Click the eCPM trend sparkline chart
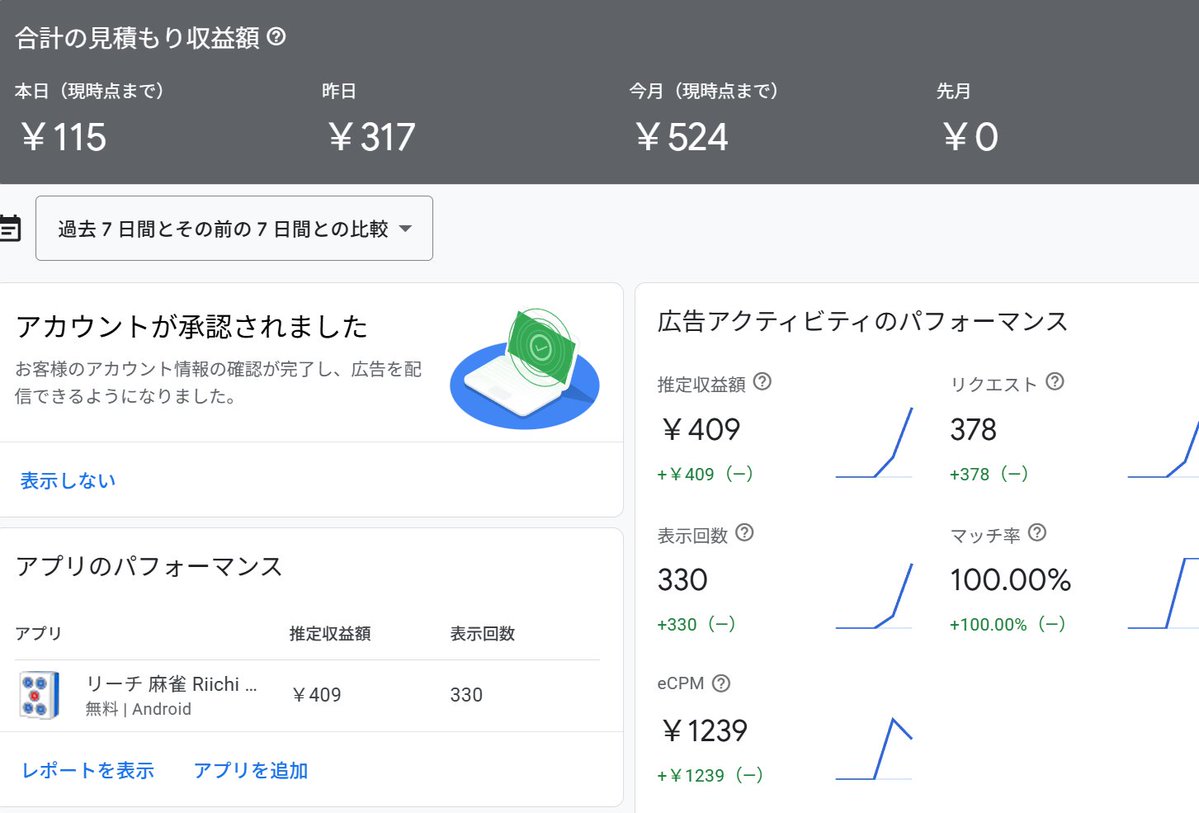Screen dimensions: 1199x813 pyautogui.click(x=874, y=749)
